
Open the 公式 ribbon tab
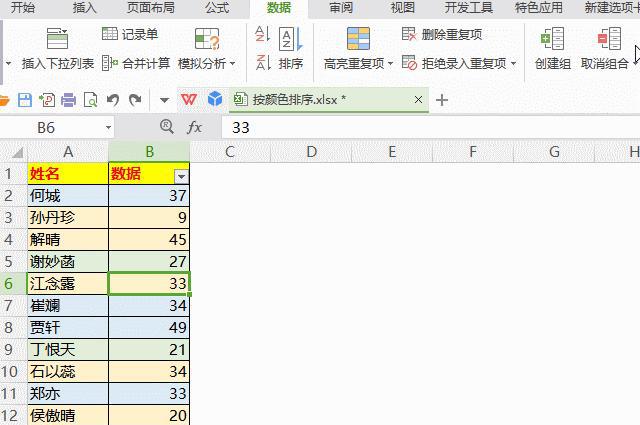click(217, 7)
